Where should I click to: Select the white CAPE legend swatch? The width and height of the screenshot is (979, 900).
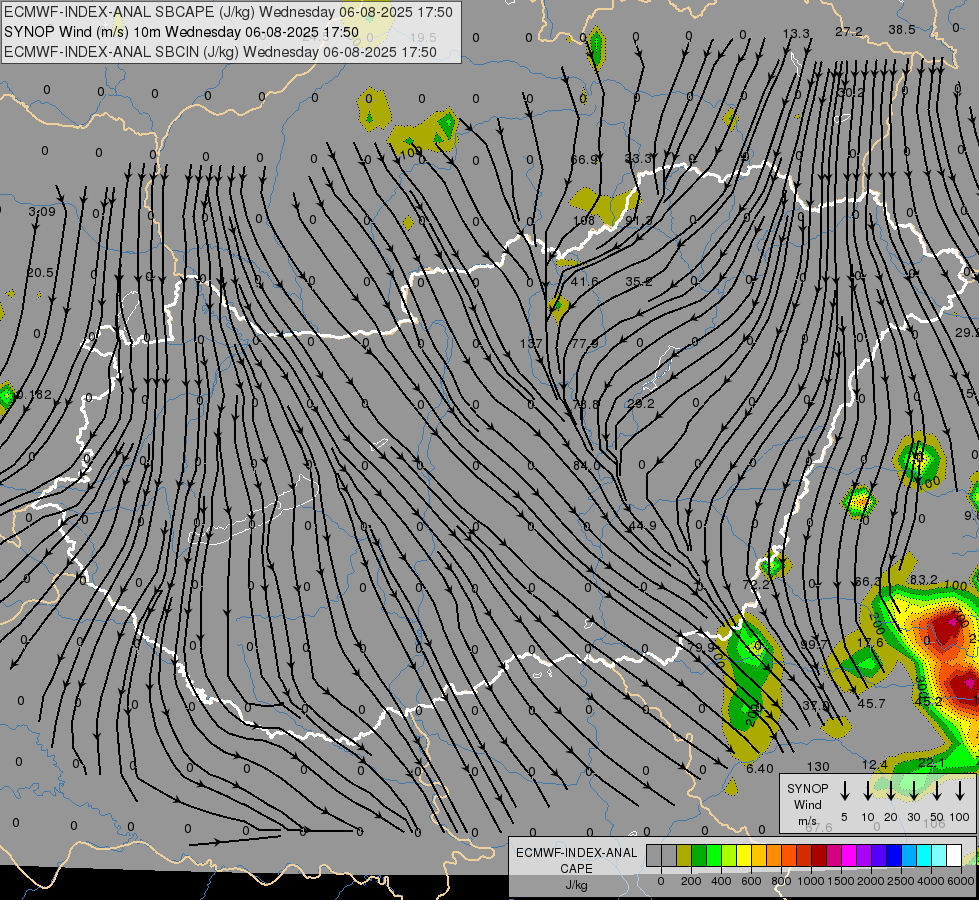(953, 855)
